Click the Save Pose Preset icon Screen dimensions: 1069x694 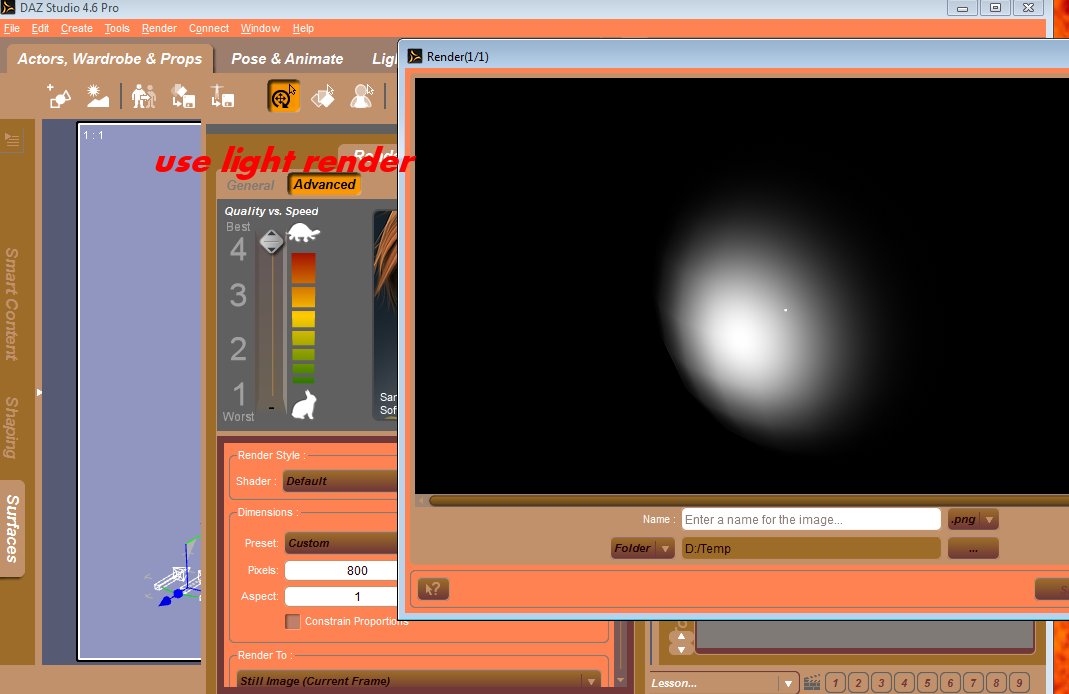[222, 96]
